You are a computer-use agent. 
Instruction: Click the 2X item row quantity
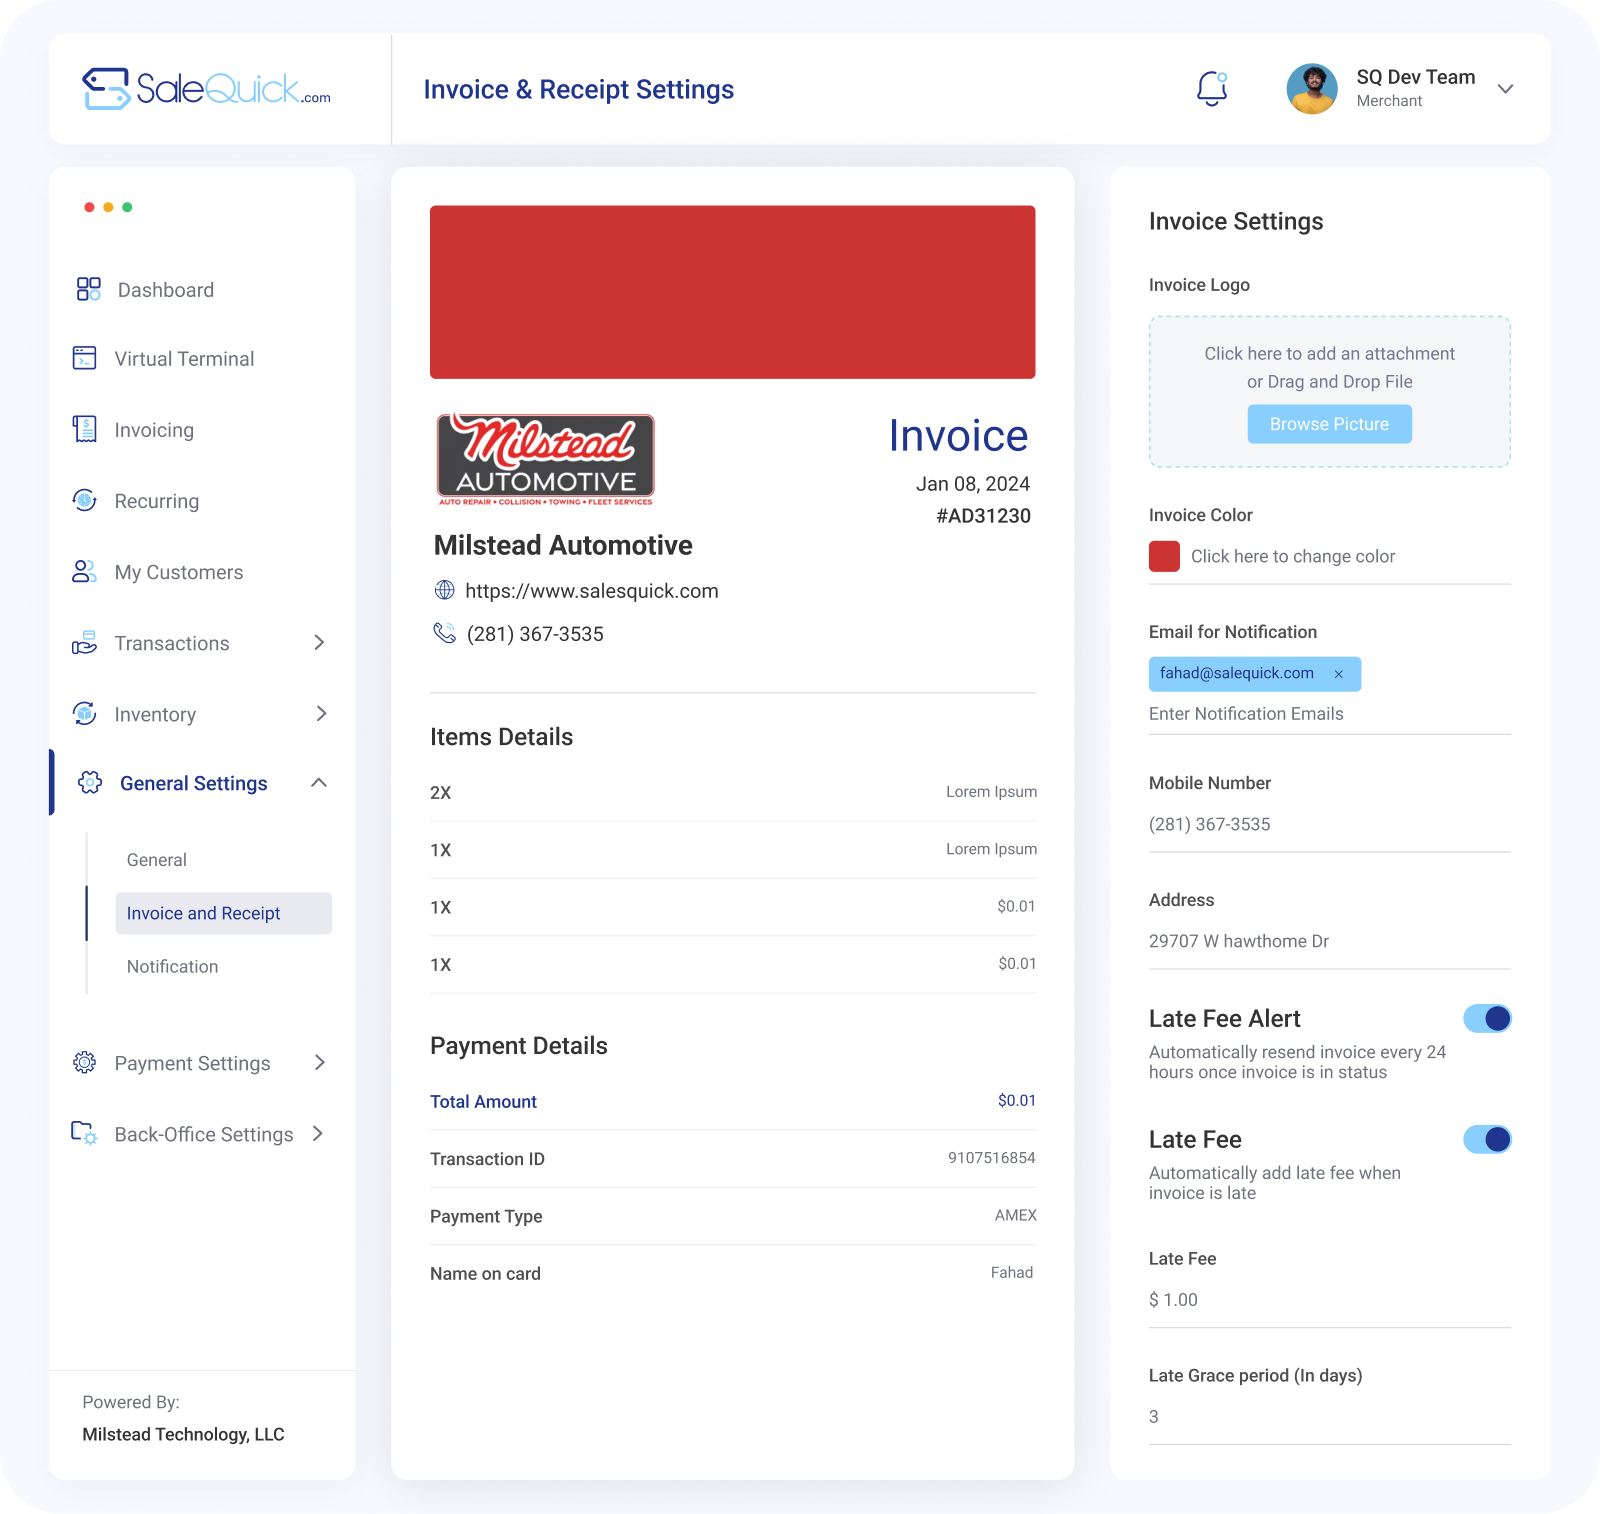tap(440, 792)
